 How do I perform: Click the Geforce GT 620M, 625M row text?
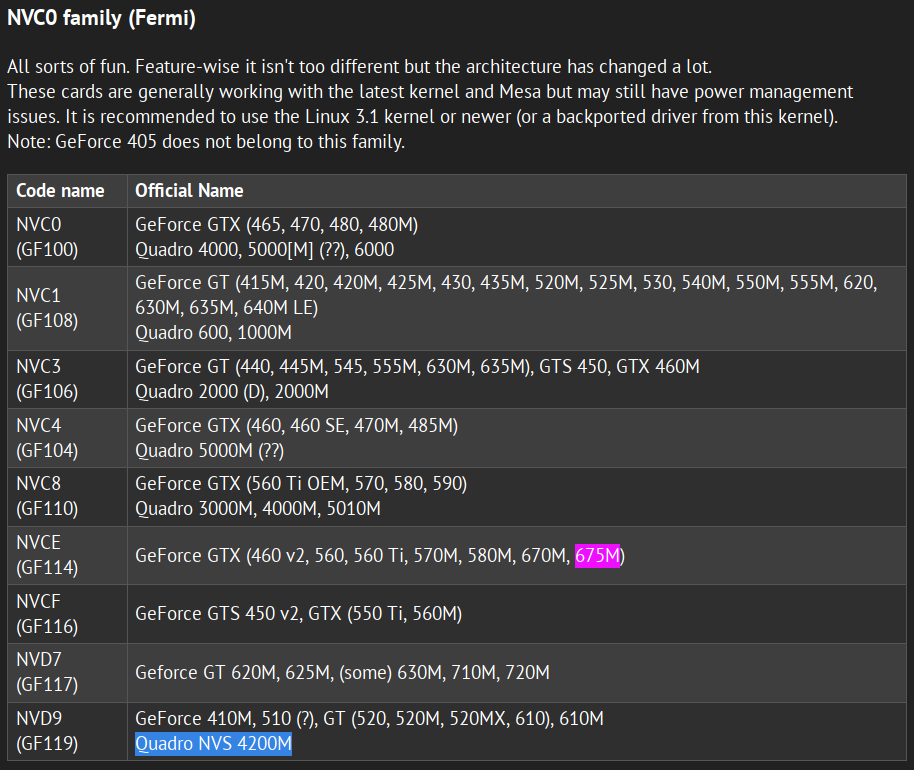pyautogui.click(x=342, y=673)
